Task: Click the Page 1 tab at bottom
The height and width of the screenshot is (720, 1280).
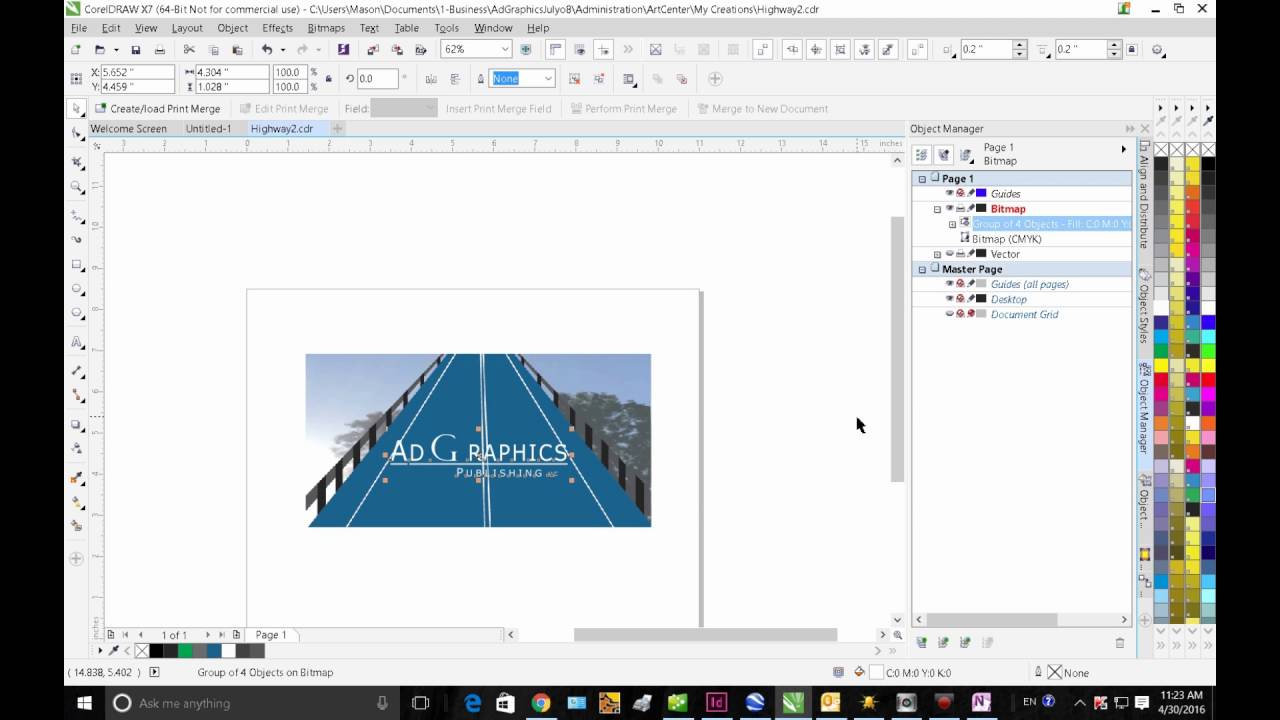Action: coord(271,635)
